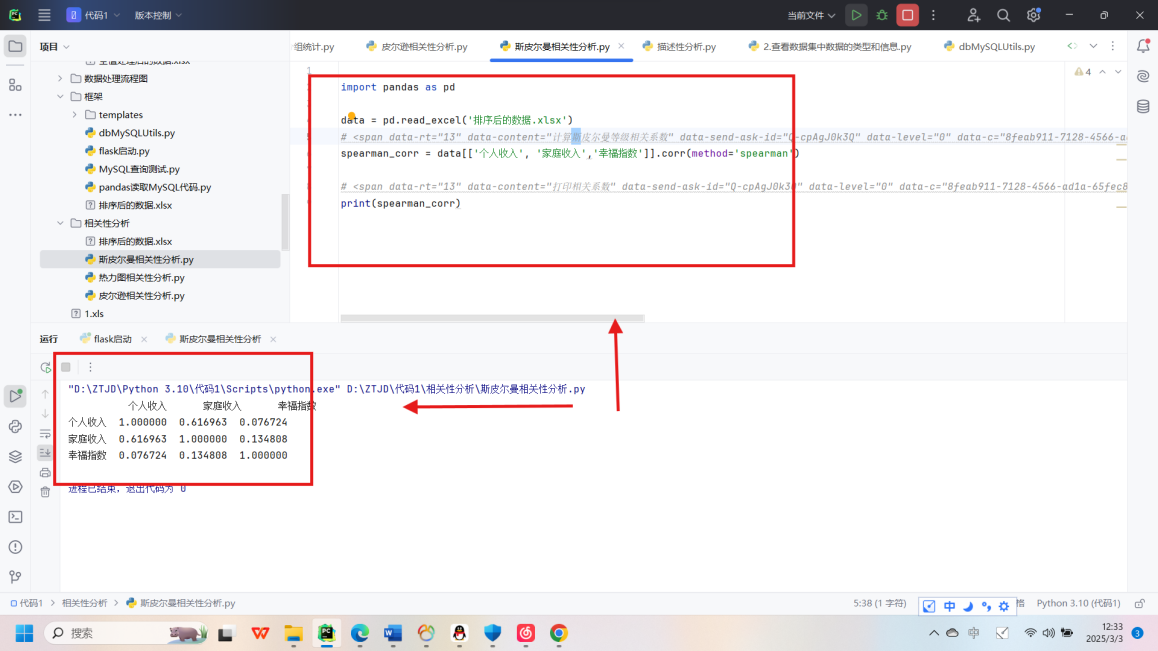Open the add collaborator account icon
1158x651 pixels.
(x=973, y=15)
